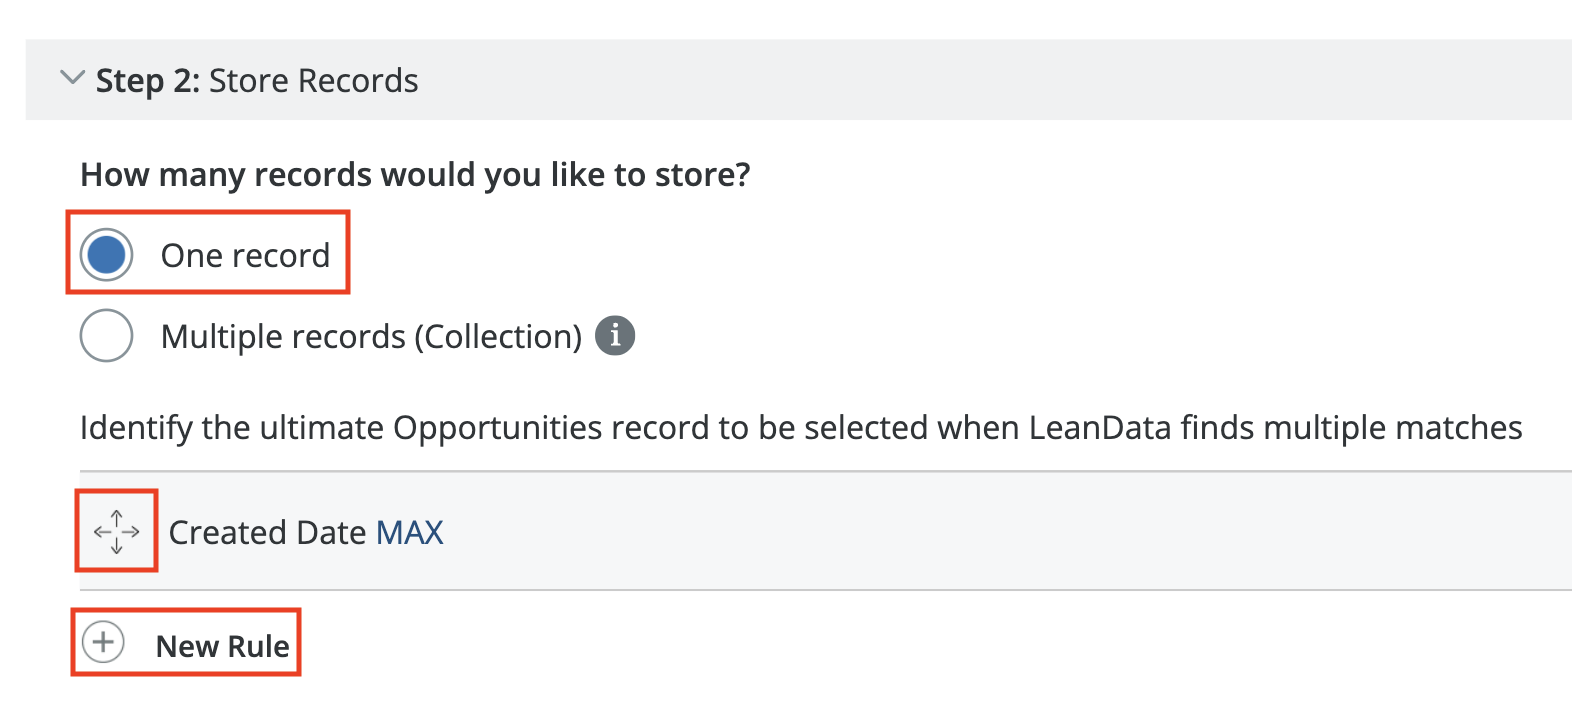Click the 'Store Records' section title text

pyautogui.click(x=313, y=81)
